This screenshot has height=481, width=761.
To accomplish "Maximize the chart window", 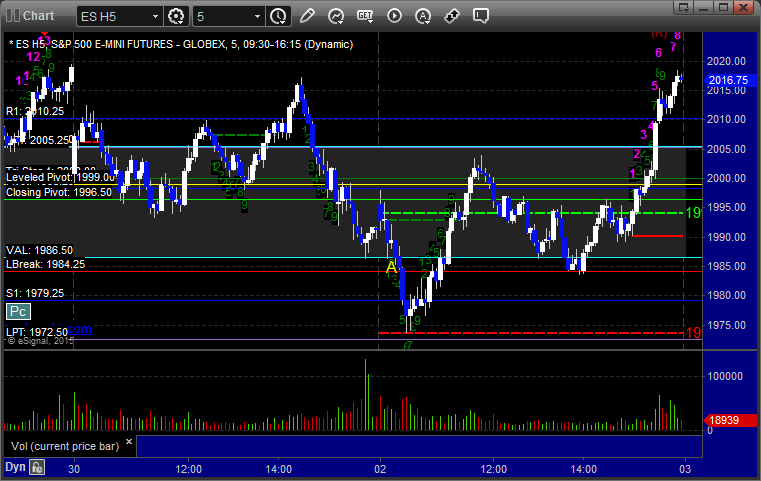I will click(723, 7).
